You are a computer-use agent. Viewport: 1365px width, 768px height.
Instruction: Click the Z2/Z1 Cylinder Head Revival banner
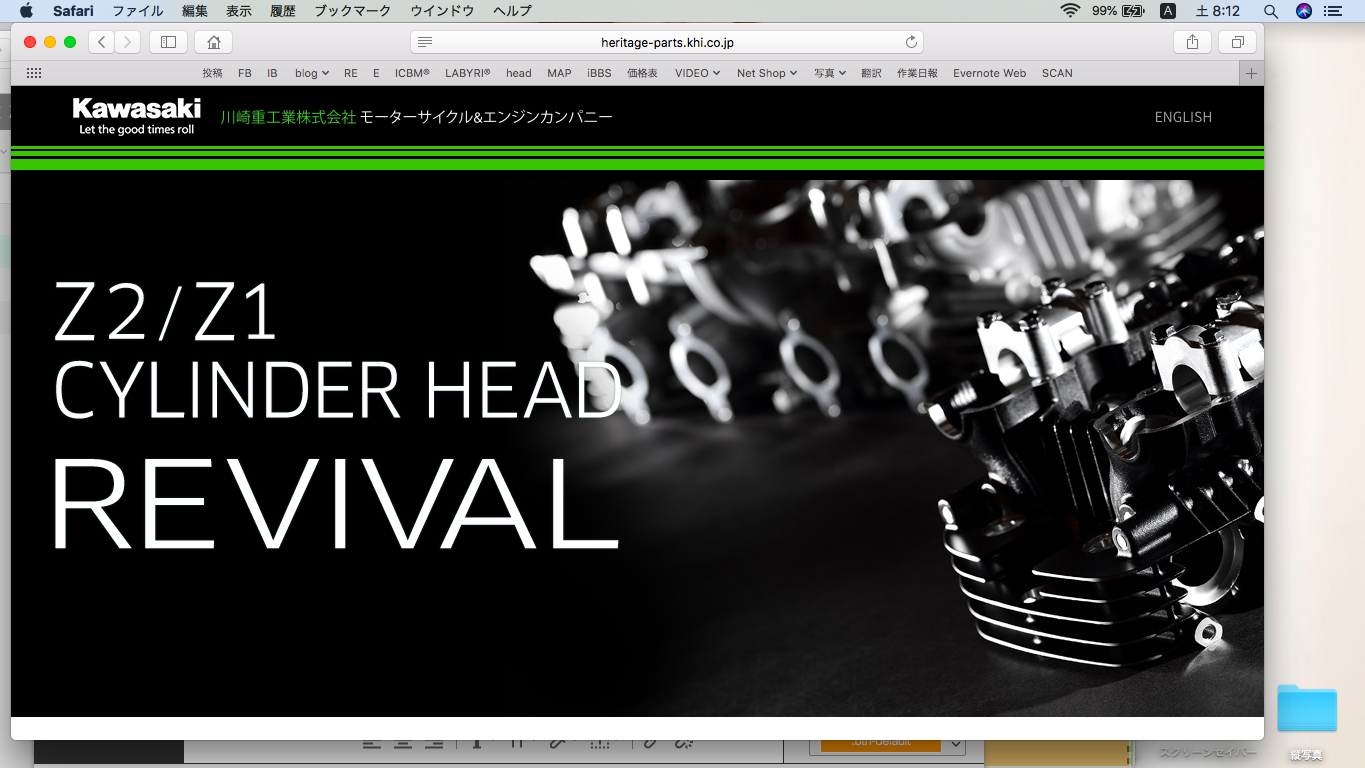click(637, 448)
